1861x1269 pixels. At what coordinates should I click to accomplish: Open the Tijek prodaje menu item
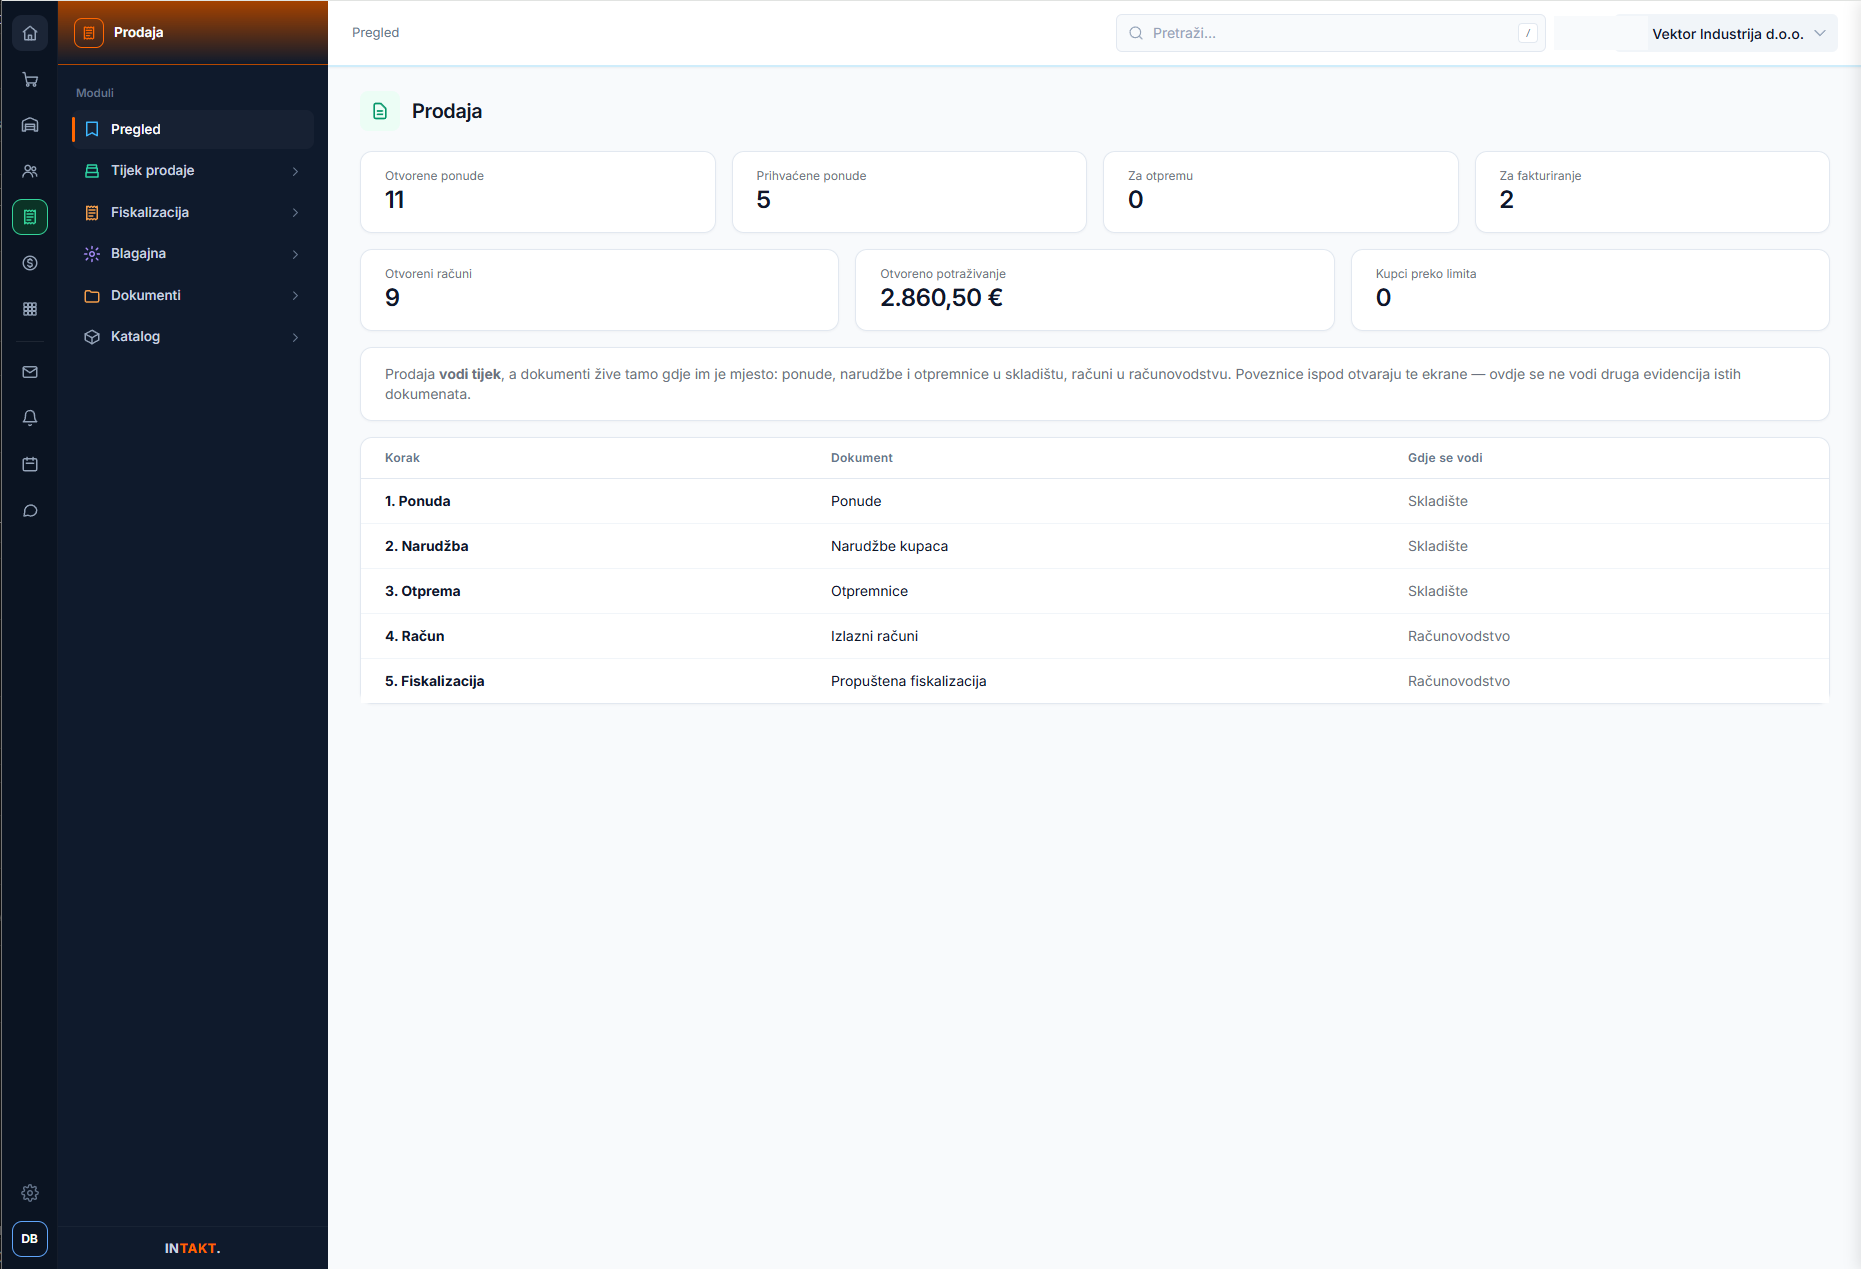point(193,171)
